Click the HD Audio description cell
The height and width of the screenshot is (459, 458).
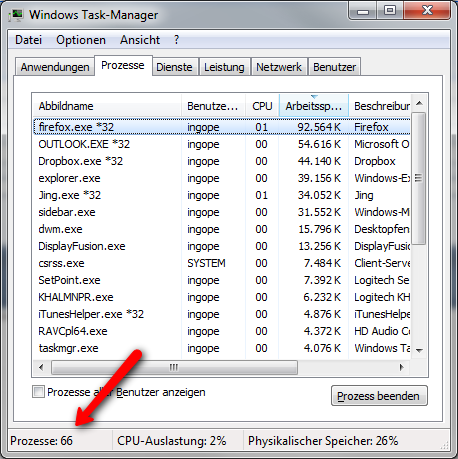(x=382, y=331)
